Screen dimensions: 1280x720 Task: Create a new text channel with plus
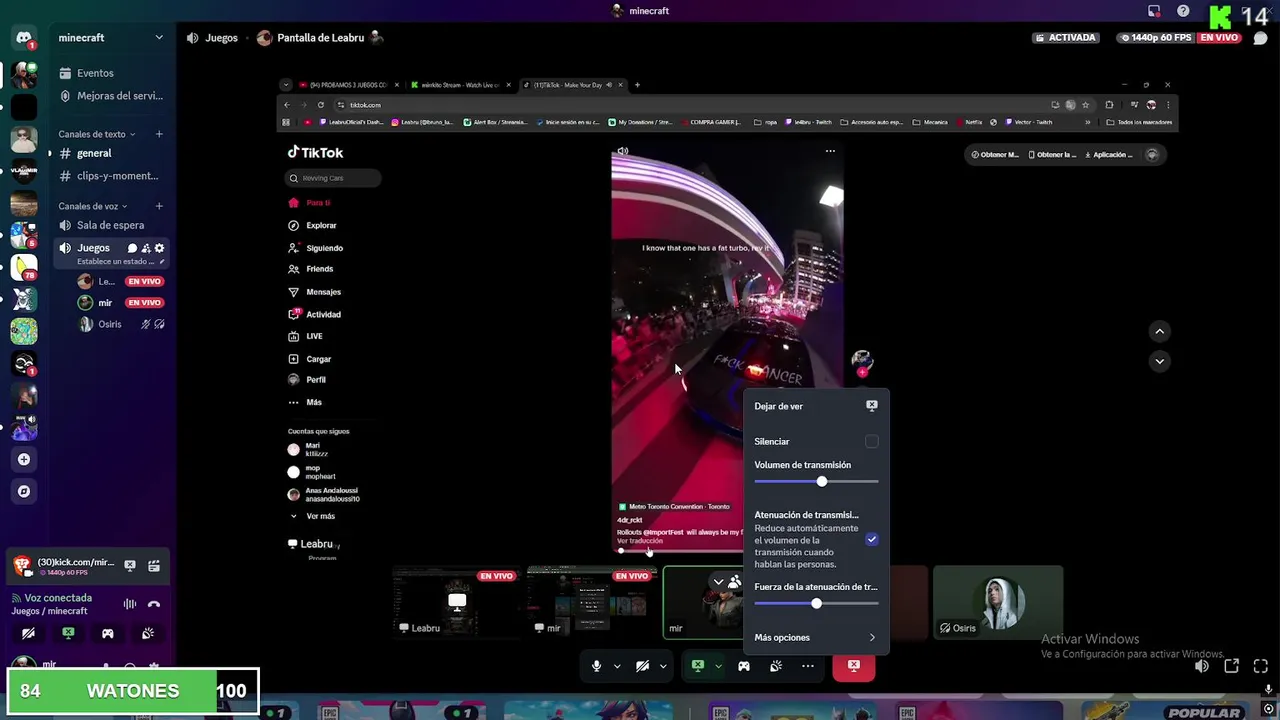(159, 134)
